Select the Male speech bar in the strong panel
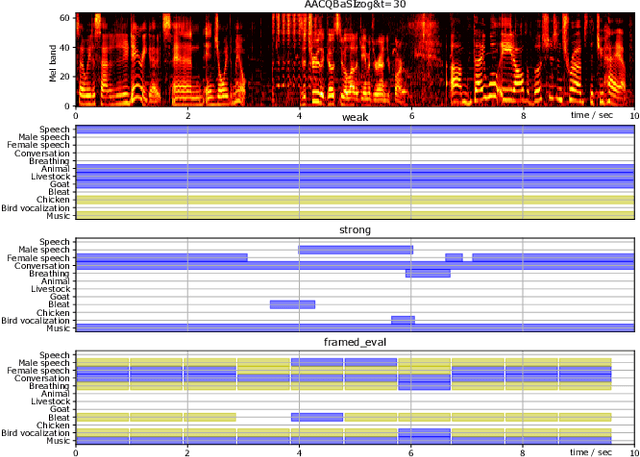 pos(355,249)
